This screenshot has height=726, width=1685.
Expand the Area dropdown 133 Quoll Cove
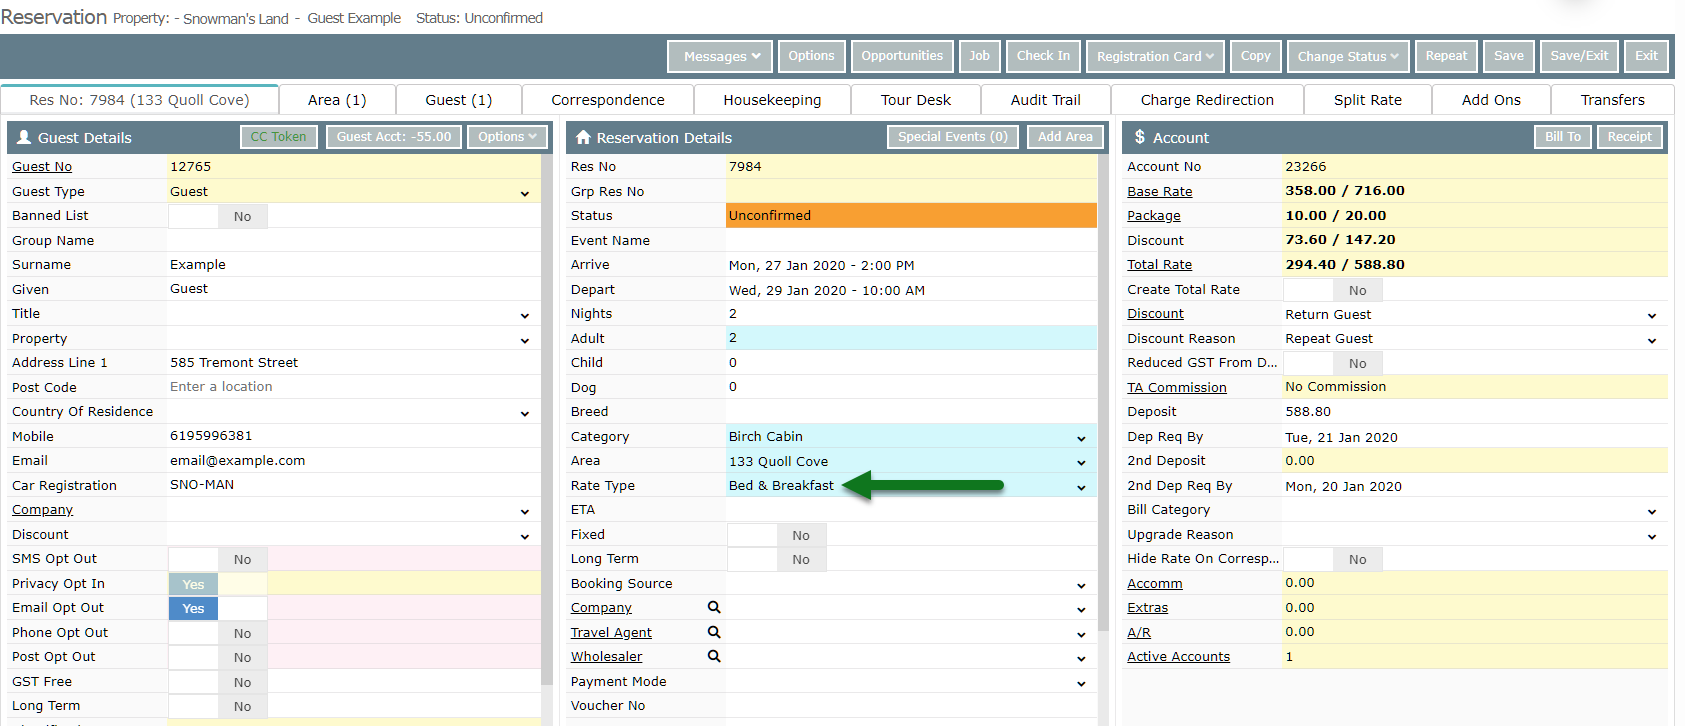(x=1081, y=462)
